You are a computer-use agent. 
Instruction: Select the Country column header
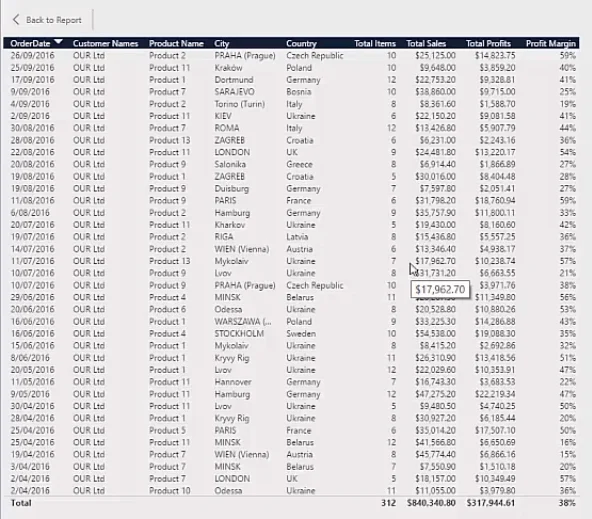[x=301, y=43]
